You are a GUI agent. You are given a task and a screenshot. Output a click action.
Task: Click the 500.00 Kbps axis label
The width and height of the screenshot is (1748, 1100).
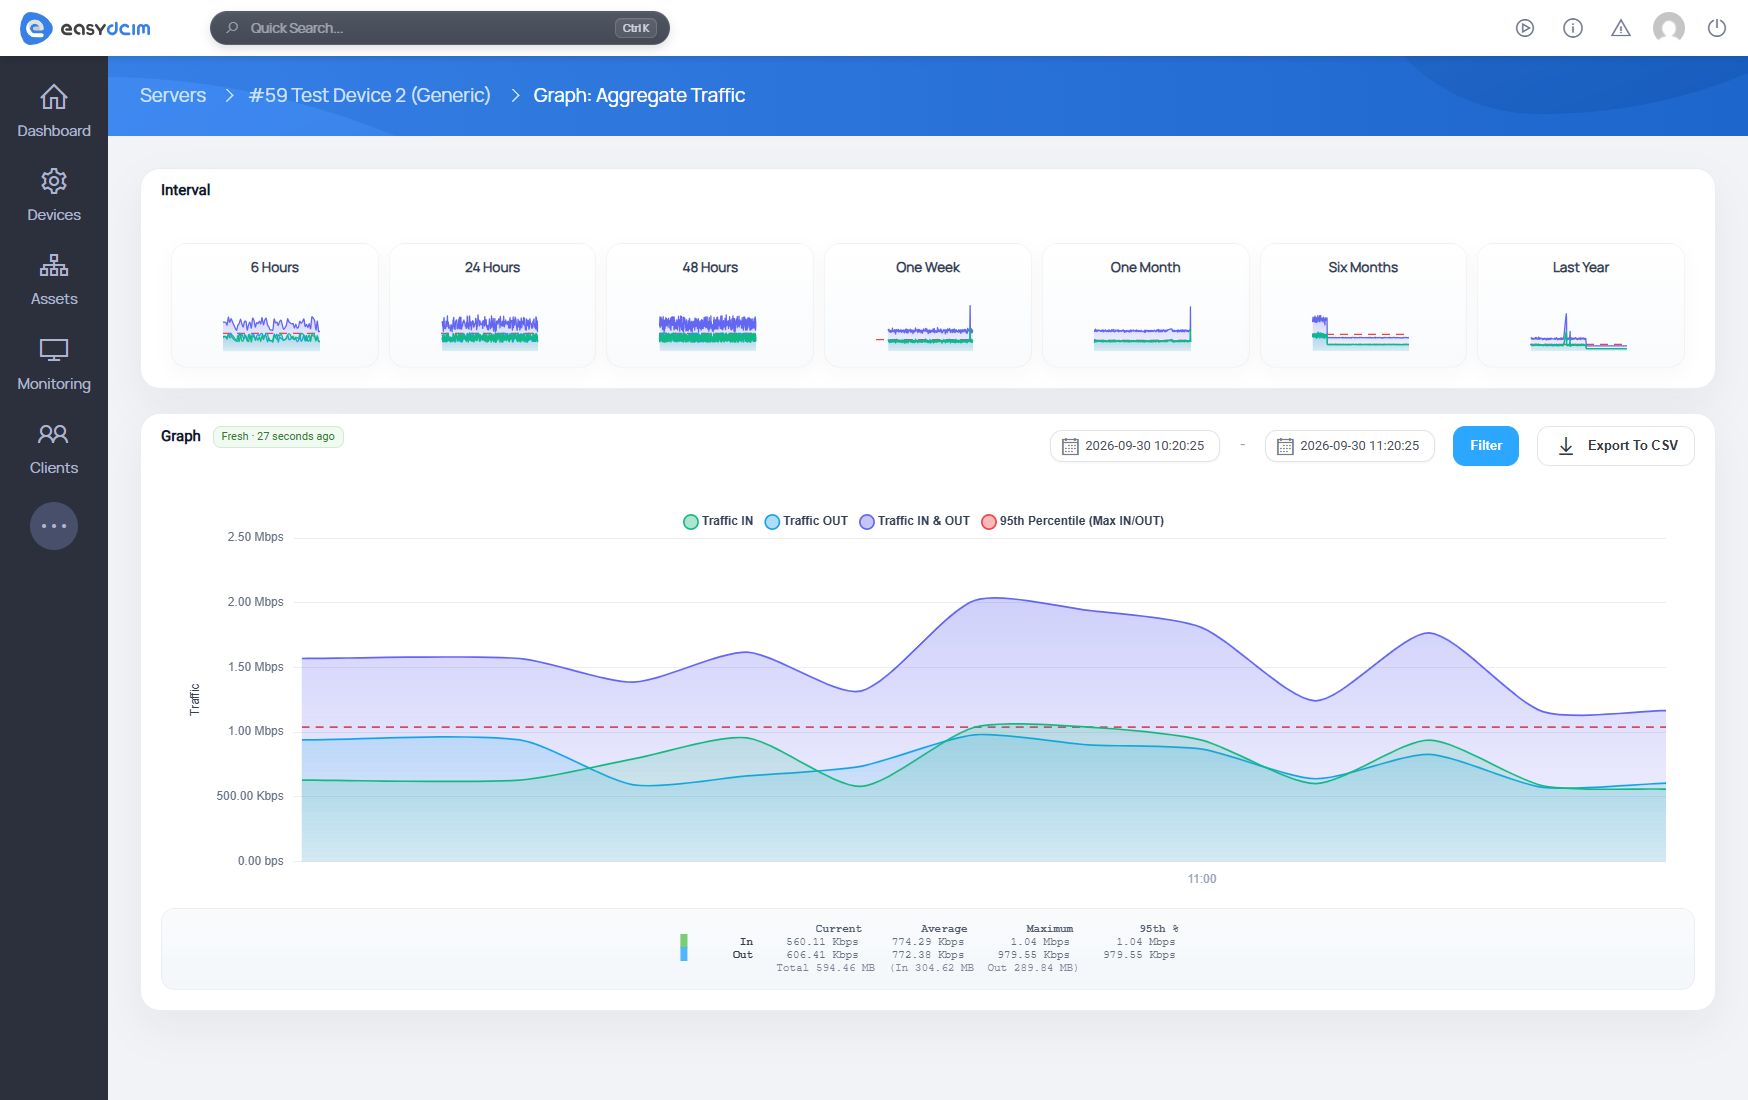click(x=250, y=796)
